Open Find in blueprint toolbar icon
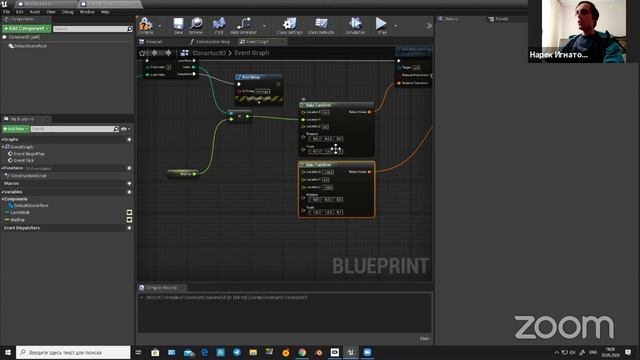 tap(219, 25)
